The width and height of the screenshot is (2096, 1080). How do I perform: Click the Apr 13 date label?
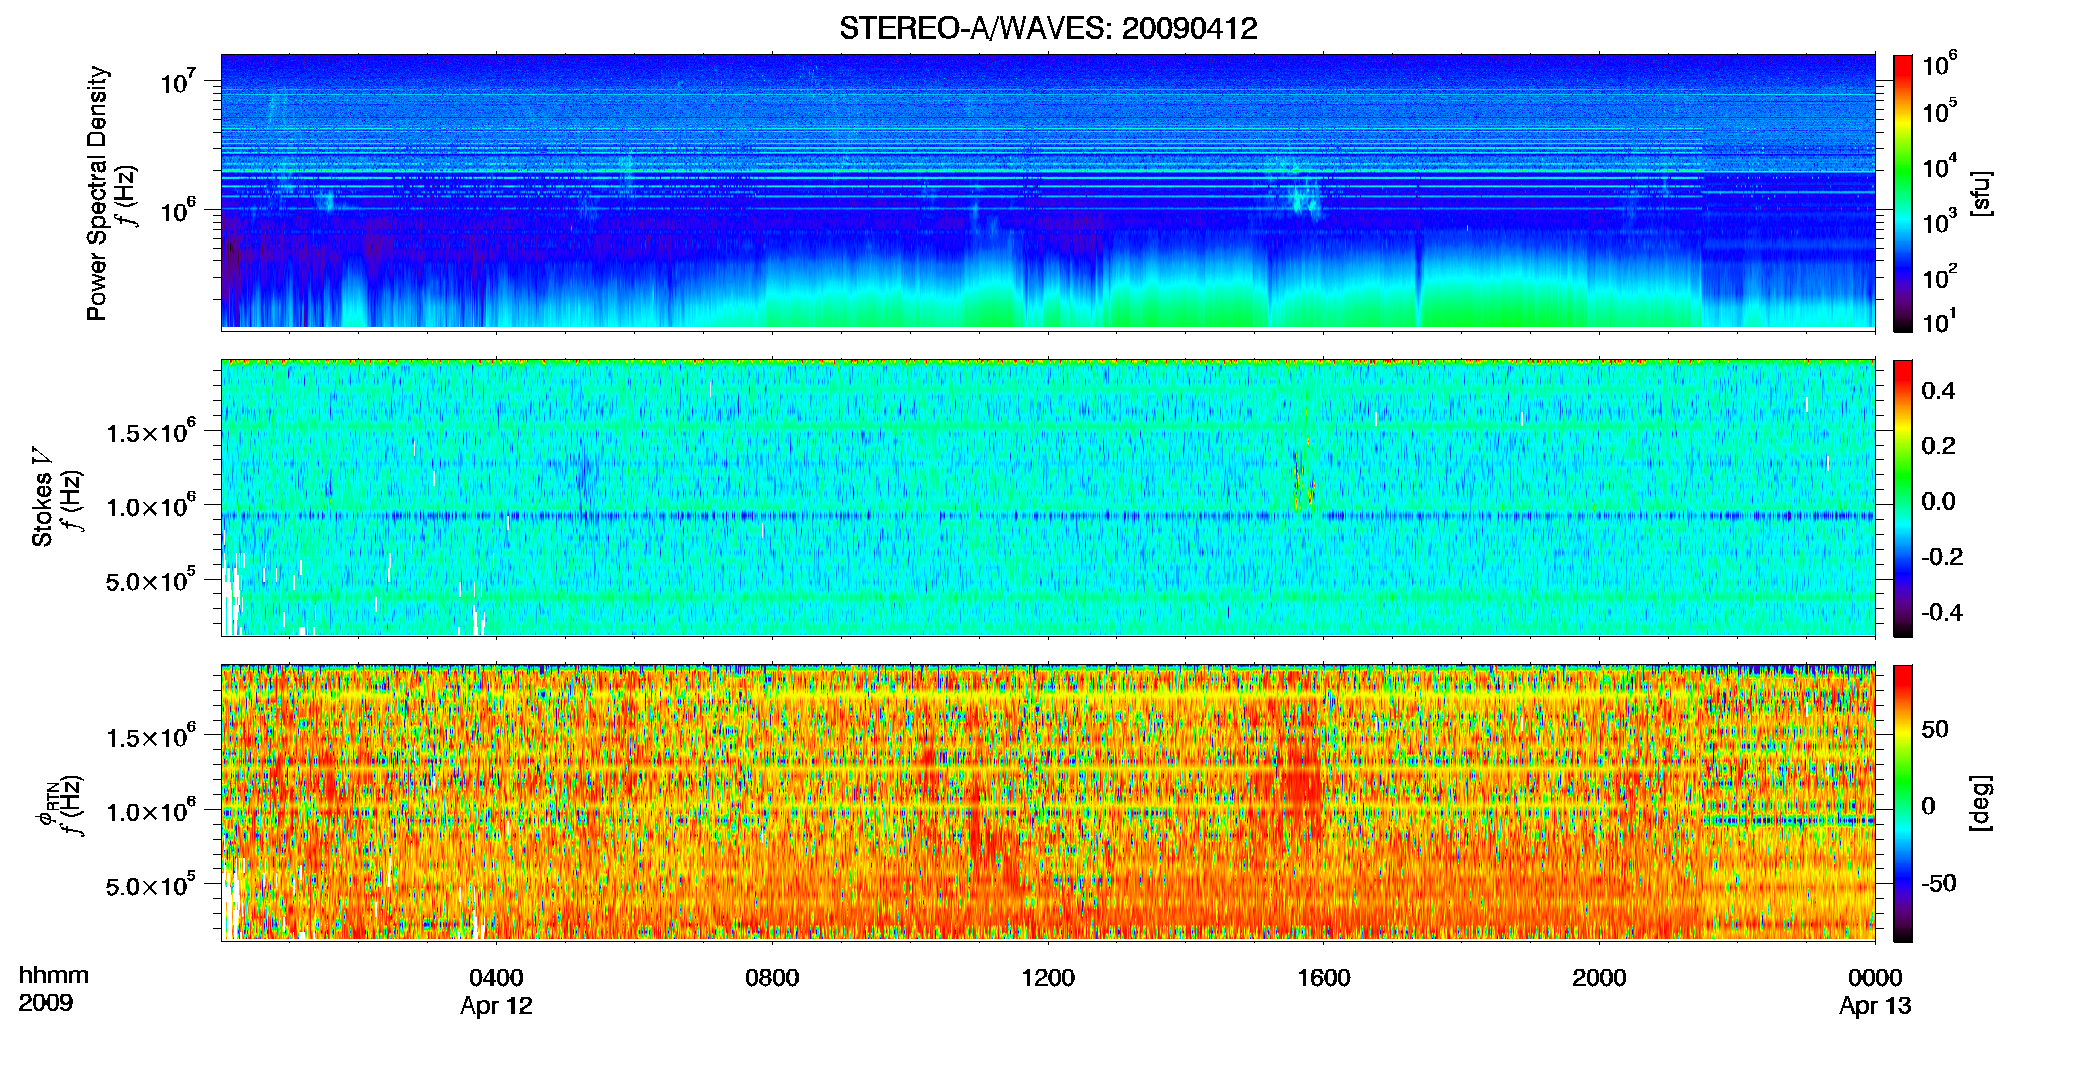[1875, 1006]
